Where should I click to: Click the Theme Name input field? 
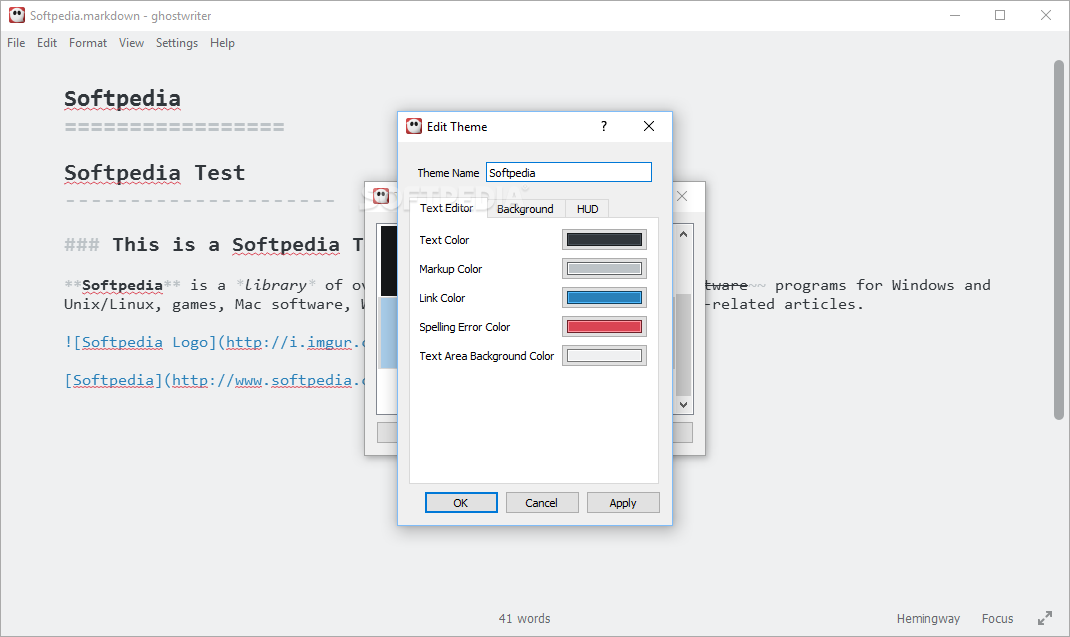pyautogui.click(x=568, y=173)
